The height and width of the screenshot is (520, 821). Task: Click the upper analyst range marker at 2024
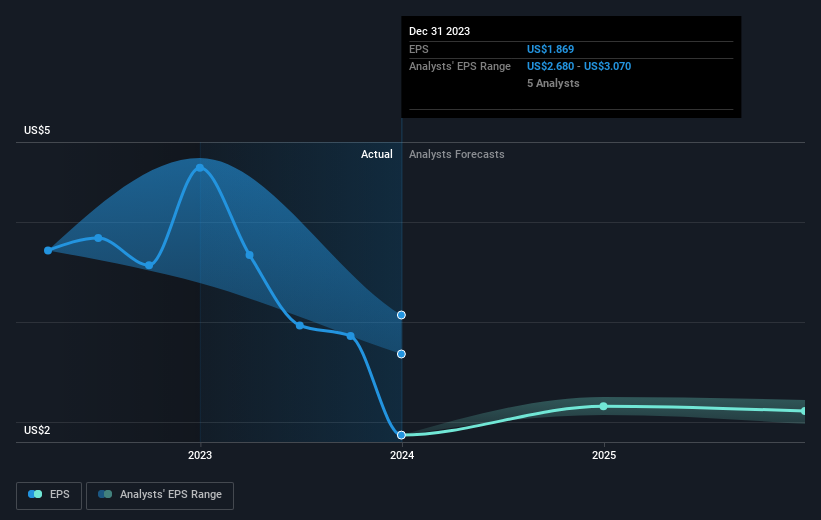tap(401, 315)
